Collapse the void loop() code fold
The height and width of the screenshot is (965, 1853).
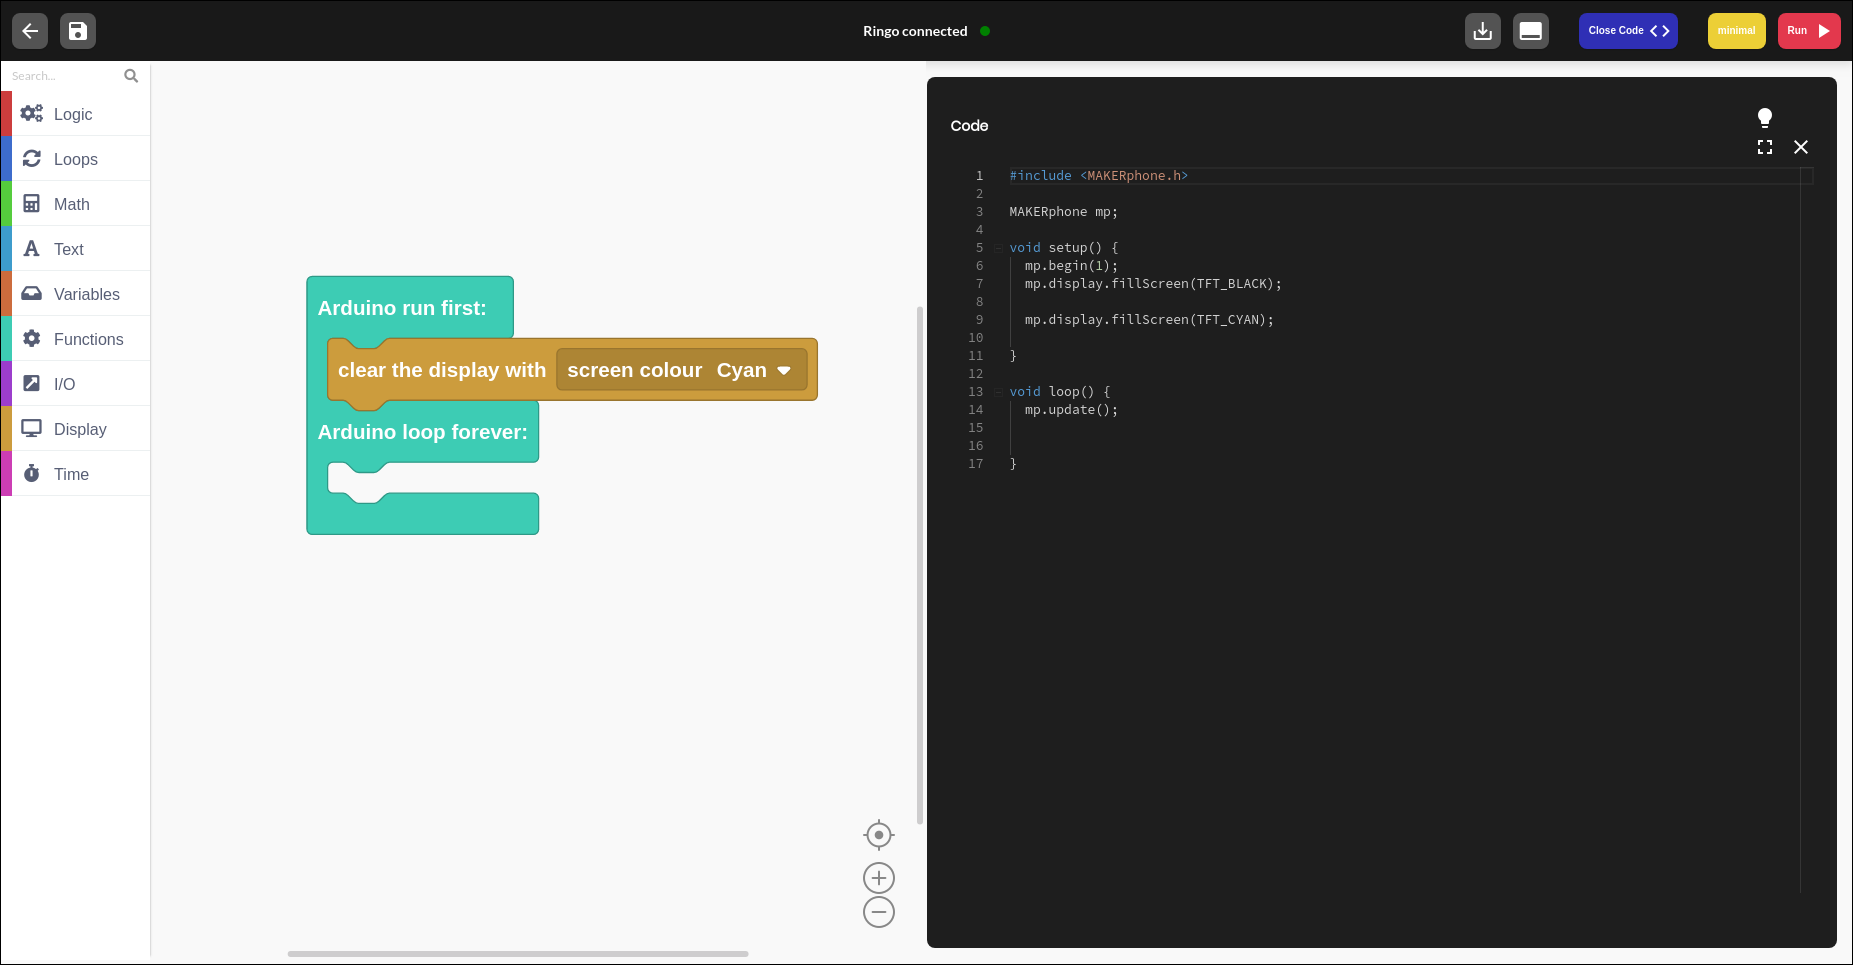coord(998,392)
